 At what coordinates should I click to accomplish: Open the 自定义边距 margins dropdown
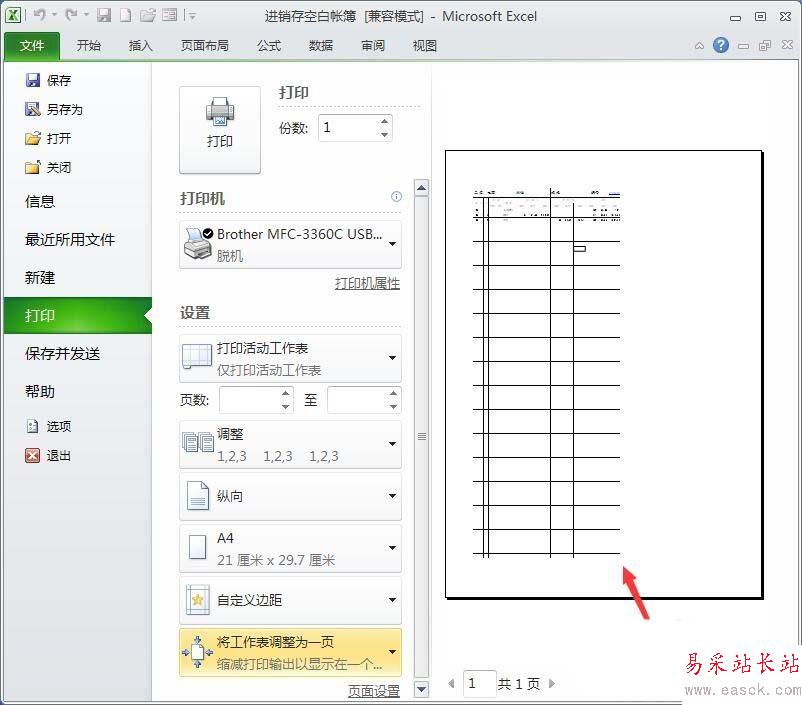tap(290, 600)
